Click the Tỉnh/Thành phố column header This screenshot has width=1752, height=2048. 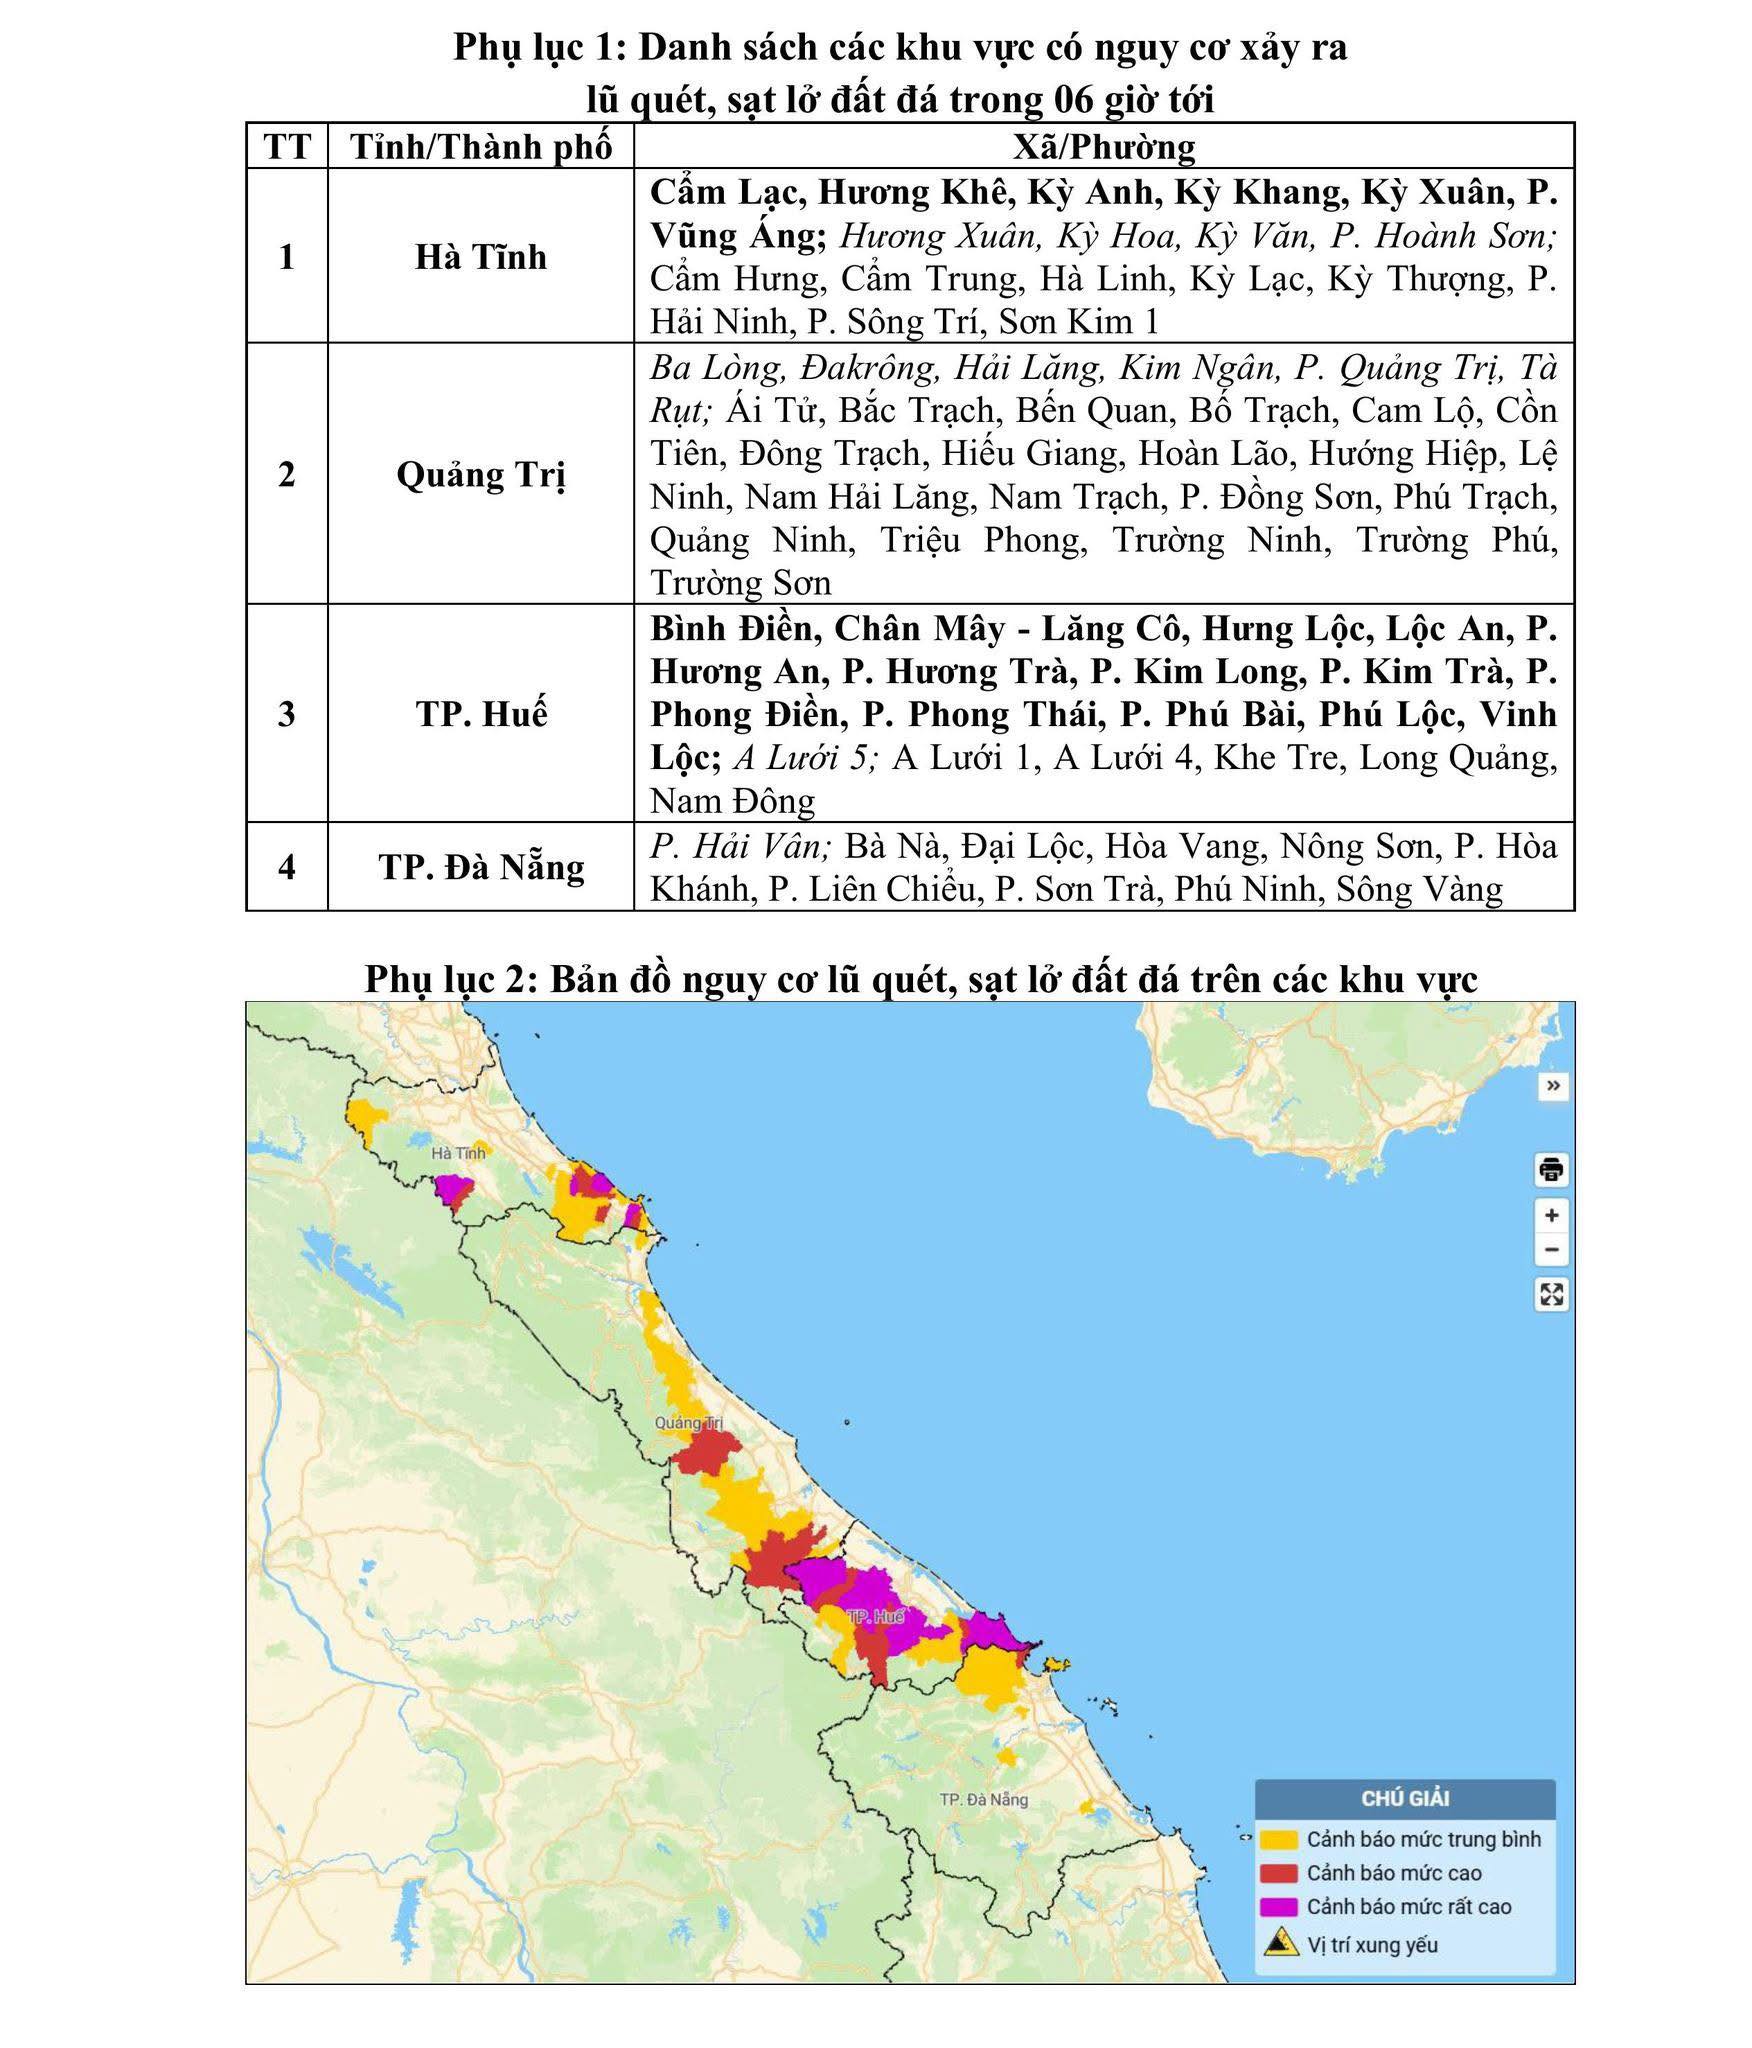481,147
